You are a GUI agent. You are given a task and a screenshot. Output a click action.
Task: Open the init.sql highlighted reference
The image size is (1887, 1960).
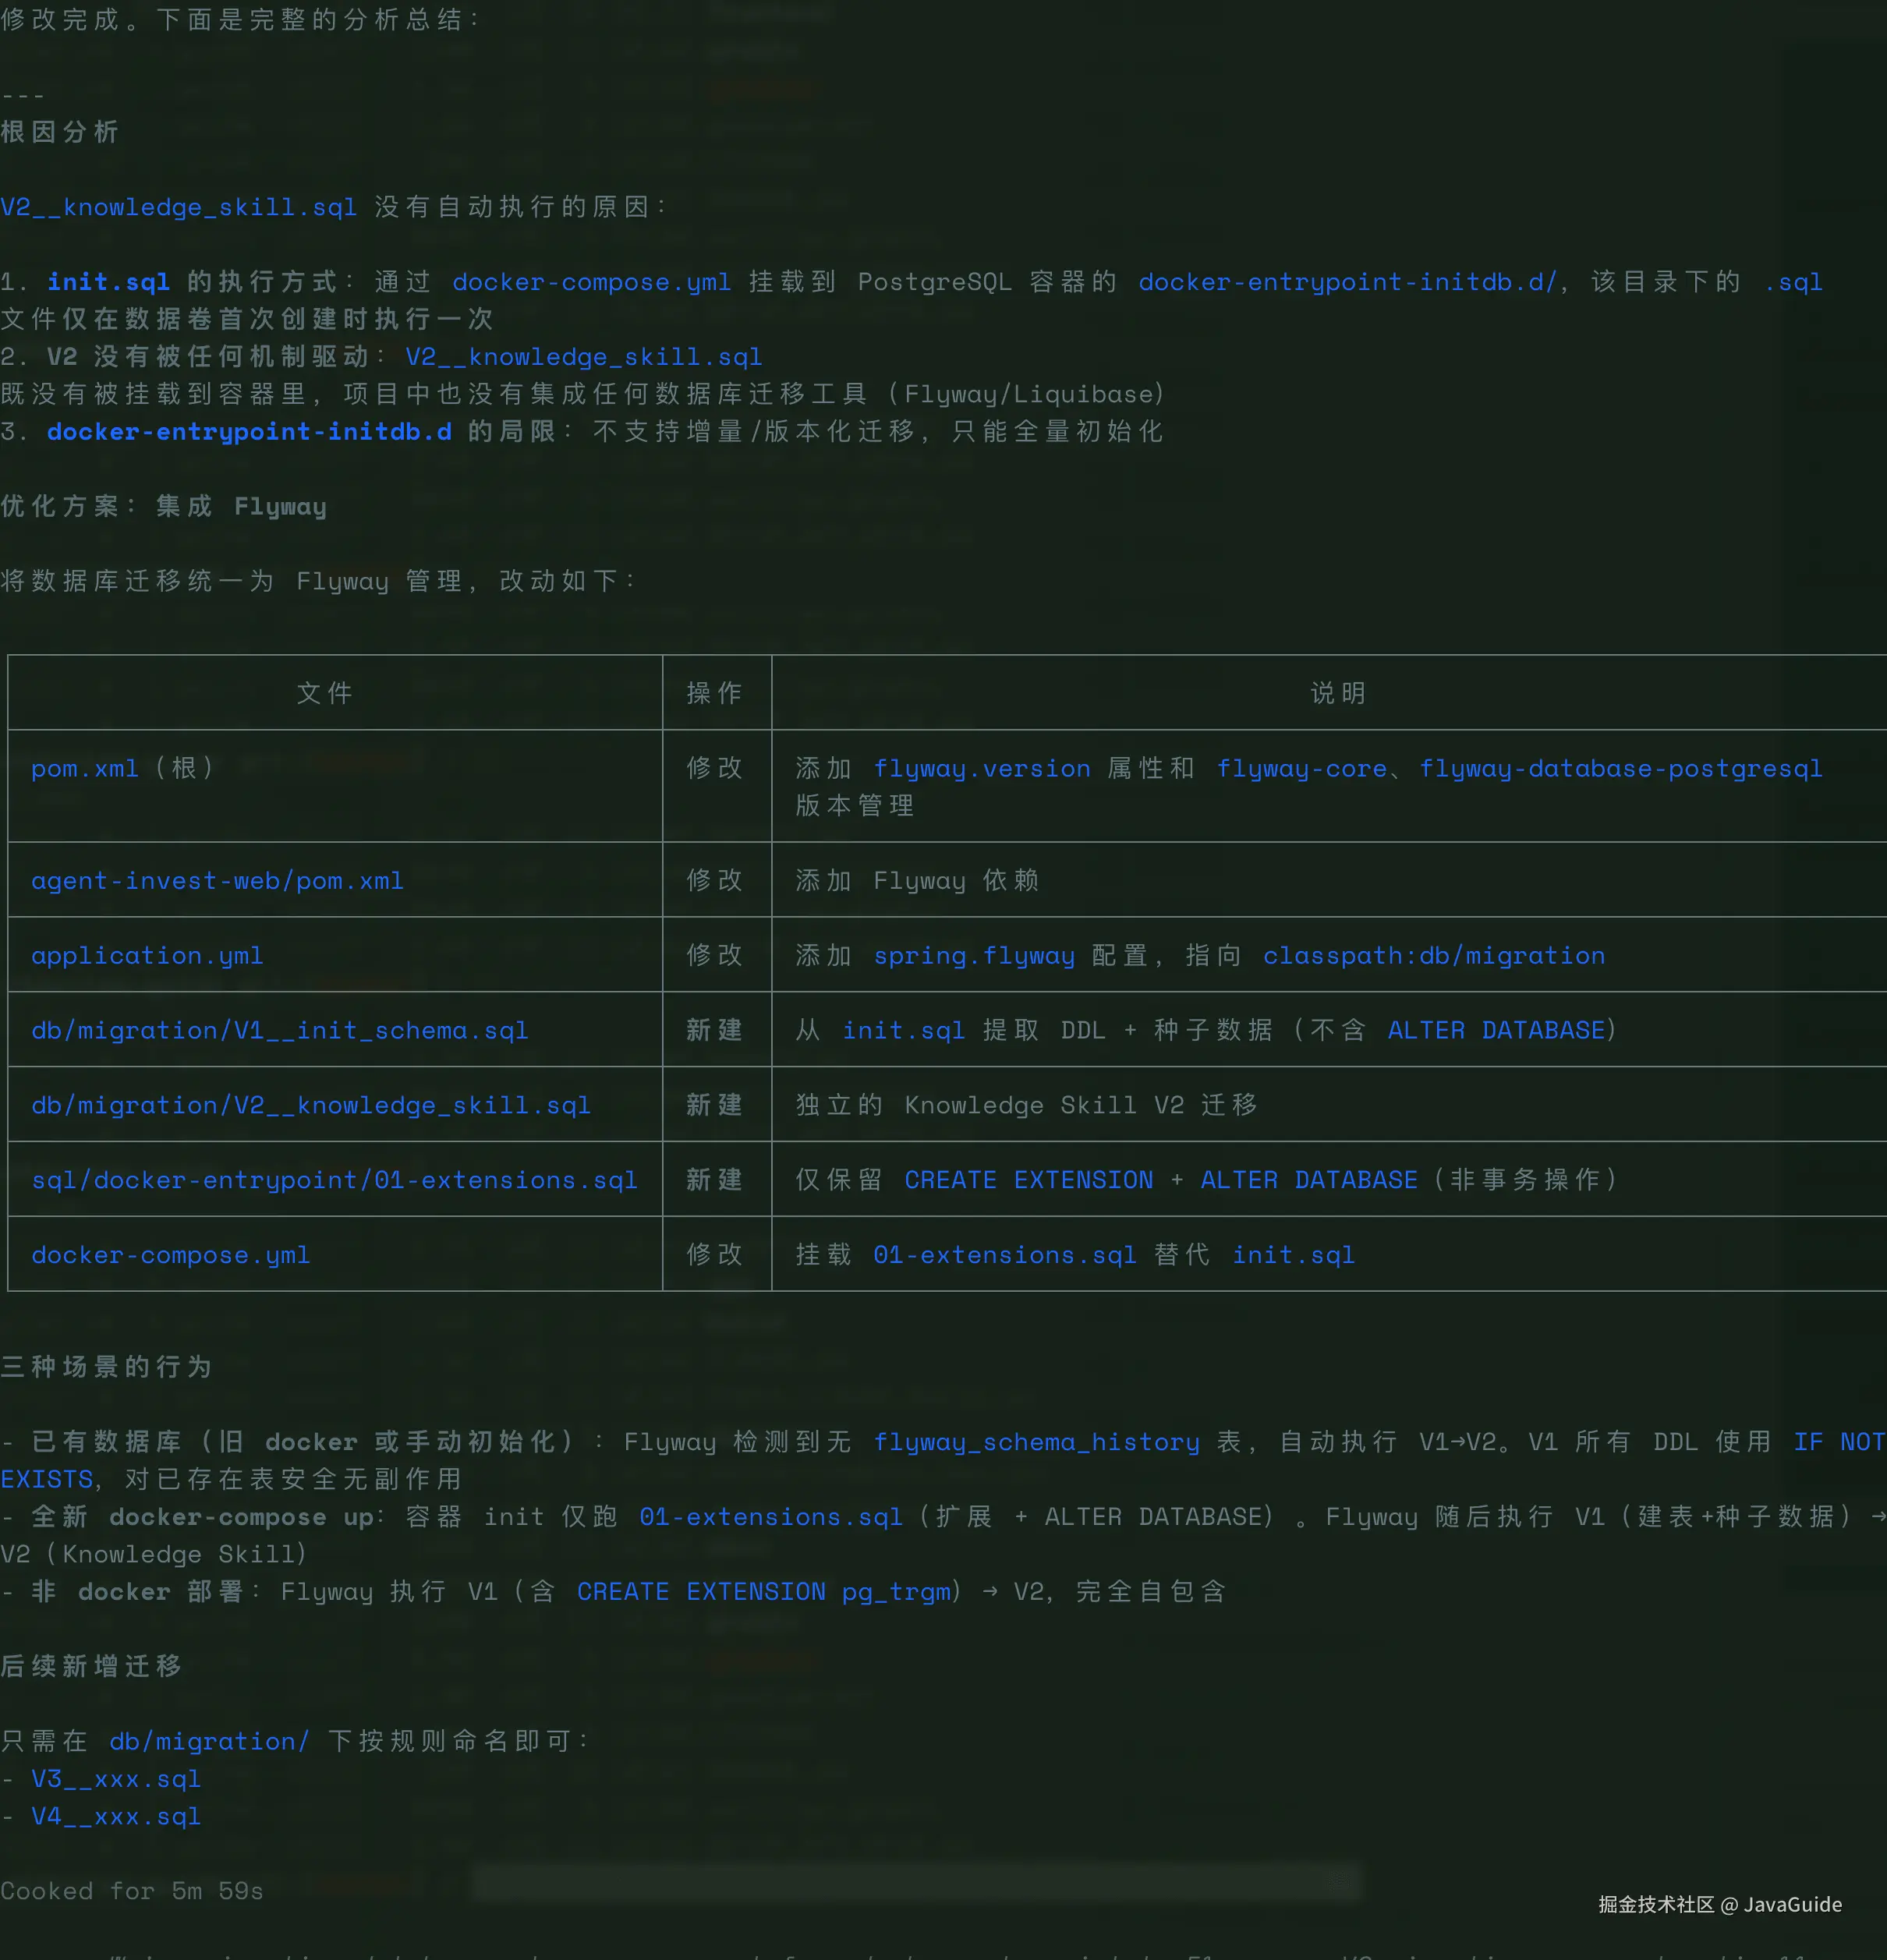(107, 282)
